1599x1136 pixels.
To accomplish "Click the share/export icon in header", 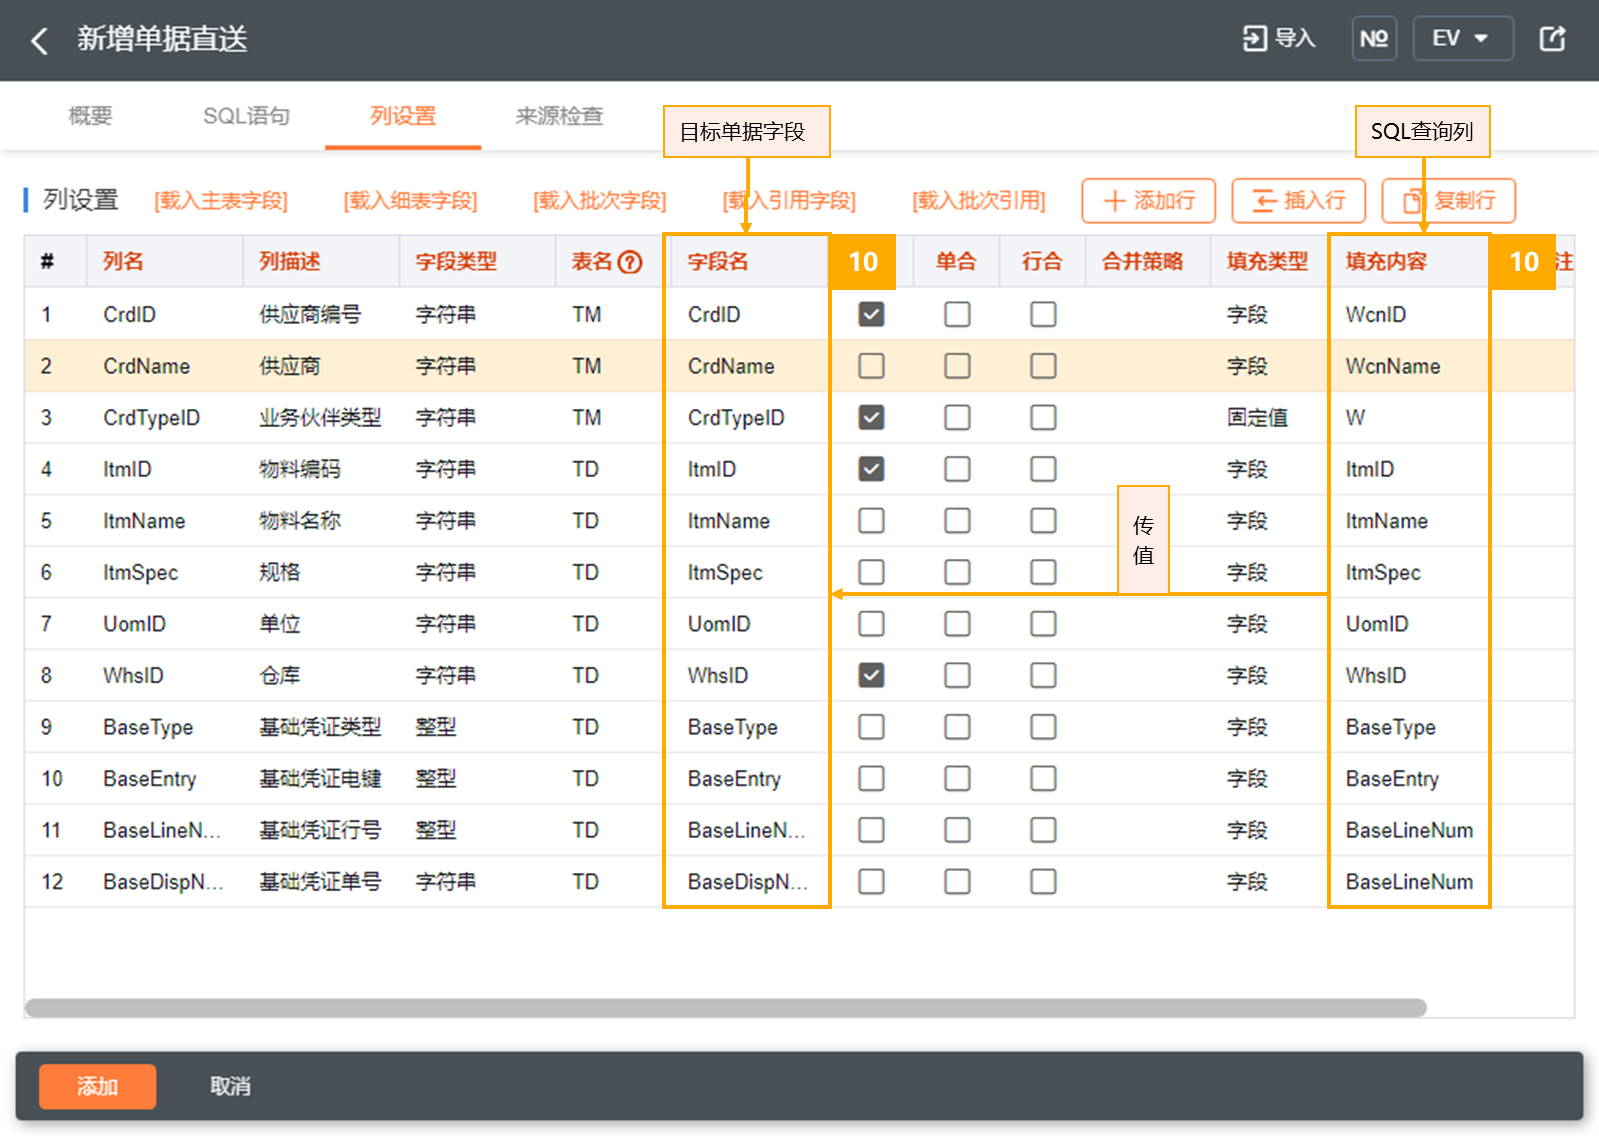I will click(1552, 39).
